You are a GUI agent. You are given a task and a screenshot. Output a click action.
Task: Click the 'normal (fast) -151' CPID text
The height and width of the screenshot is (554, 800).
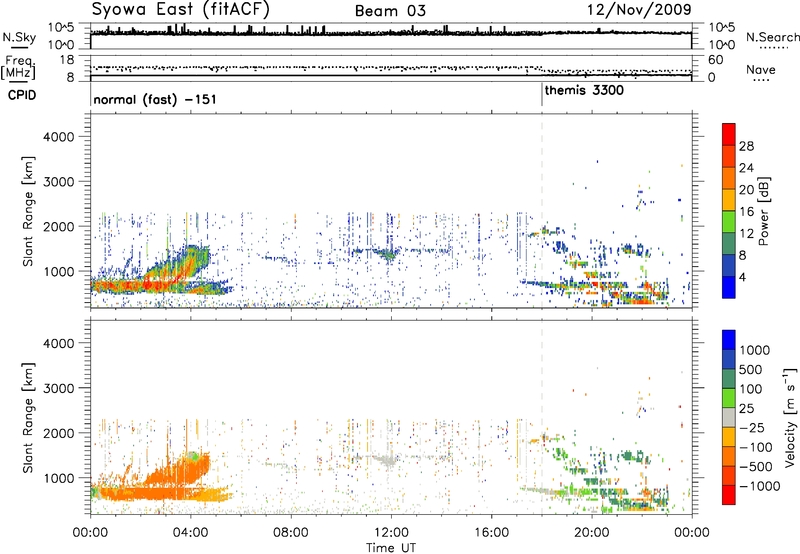[x=155, y=99]
